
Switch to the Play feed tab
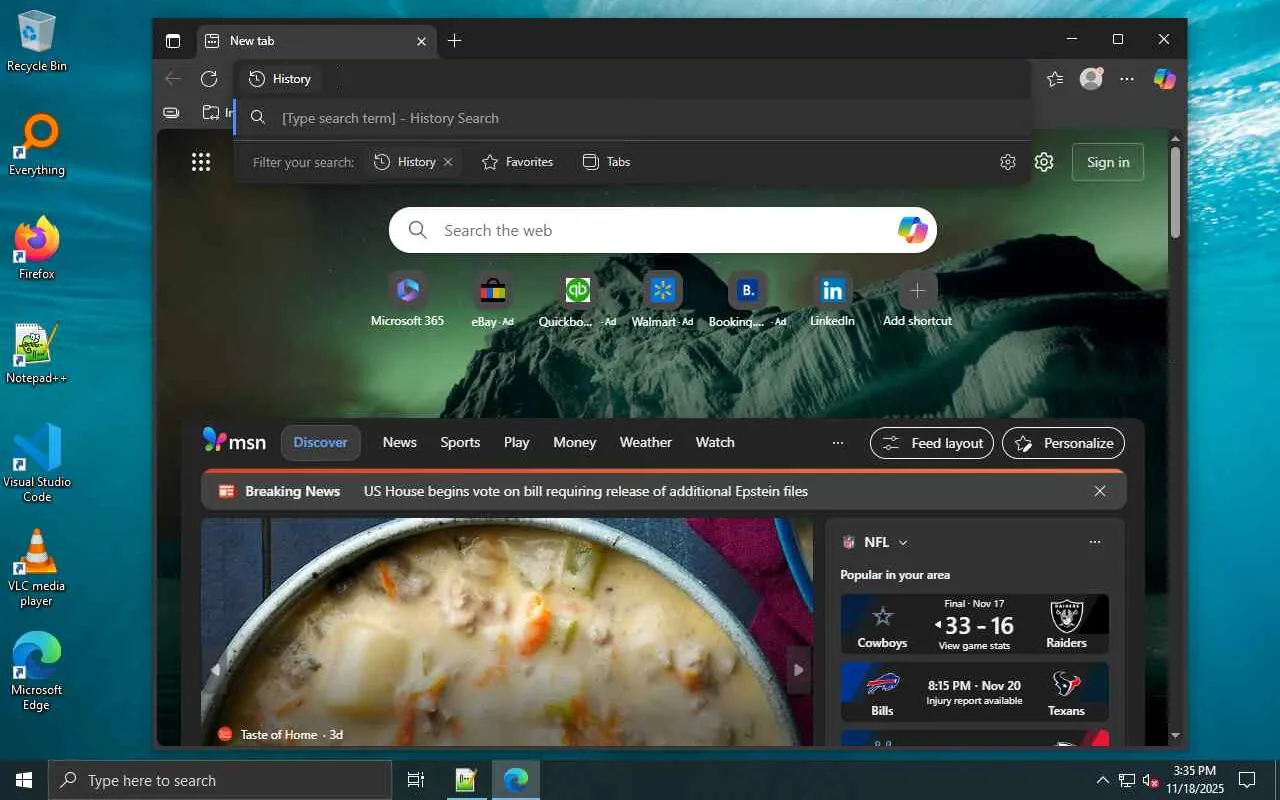[x=516, y=442]
